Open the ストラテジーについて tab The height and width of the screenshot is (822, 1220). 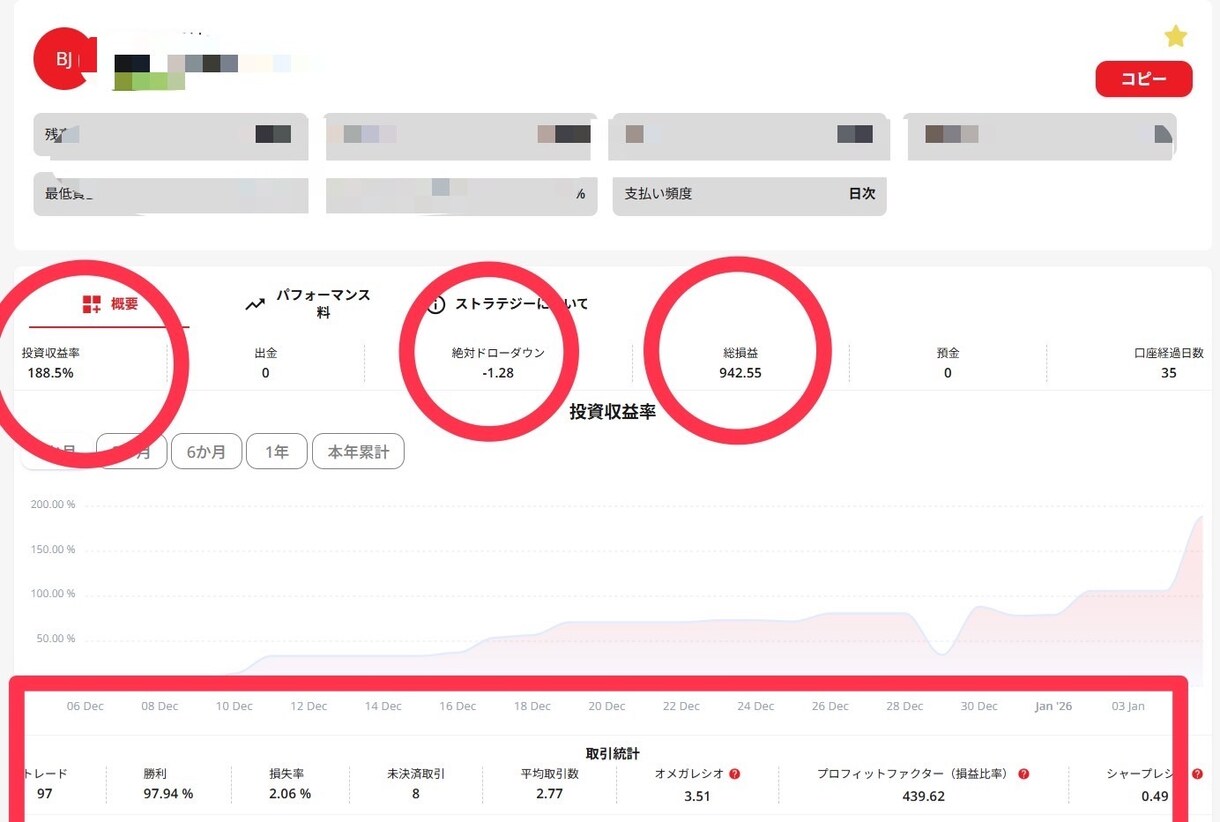(x=508, y=304)
